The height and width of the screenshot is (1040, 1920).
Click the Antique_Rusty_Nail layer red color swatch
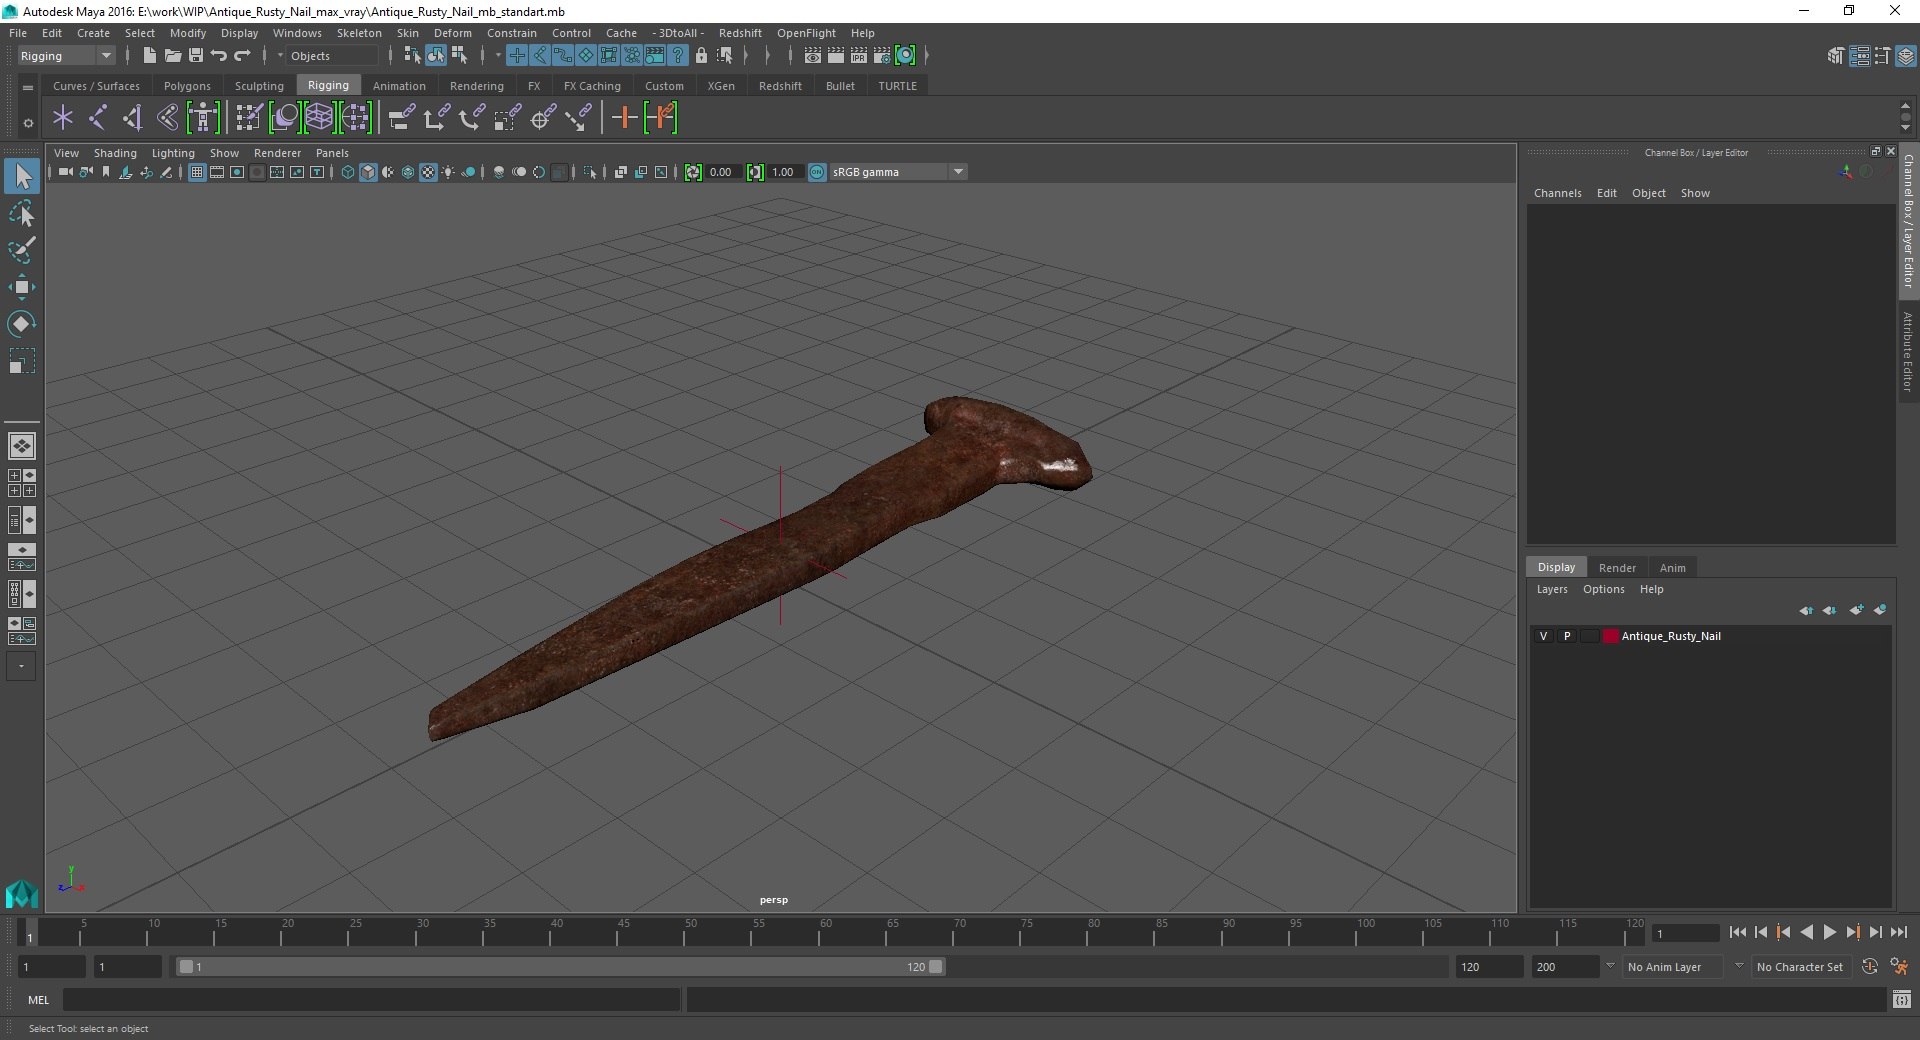[1610, 636]
